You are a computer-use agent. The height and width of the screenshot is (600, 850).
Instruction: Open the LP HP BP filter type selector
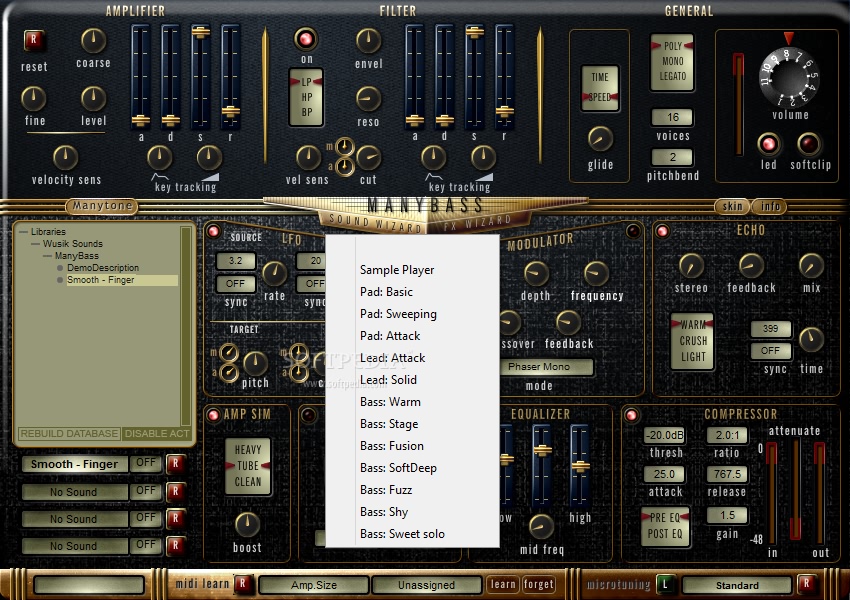tap(306, 97)
